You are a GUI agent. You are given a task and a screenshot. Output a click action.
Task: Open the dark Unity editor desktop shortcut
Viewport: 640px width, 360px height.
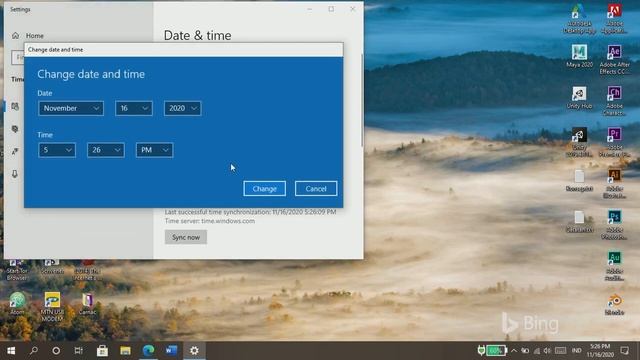579,142
